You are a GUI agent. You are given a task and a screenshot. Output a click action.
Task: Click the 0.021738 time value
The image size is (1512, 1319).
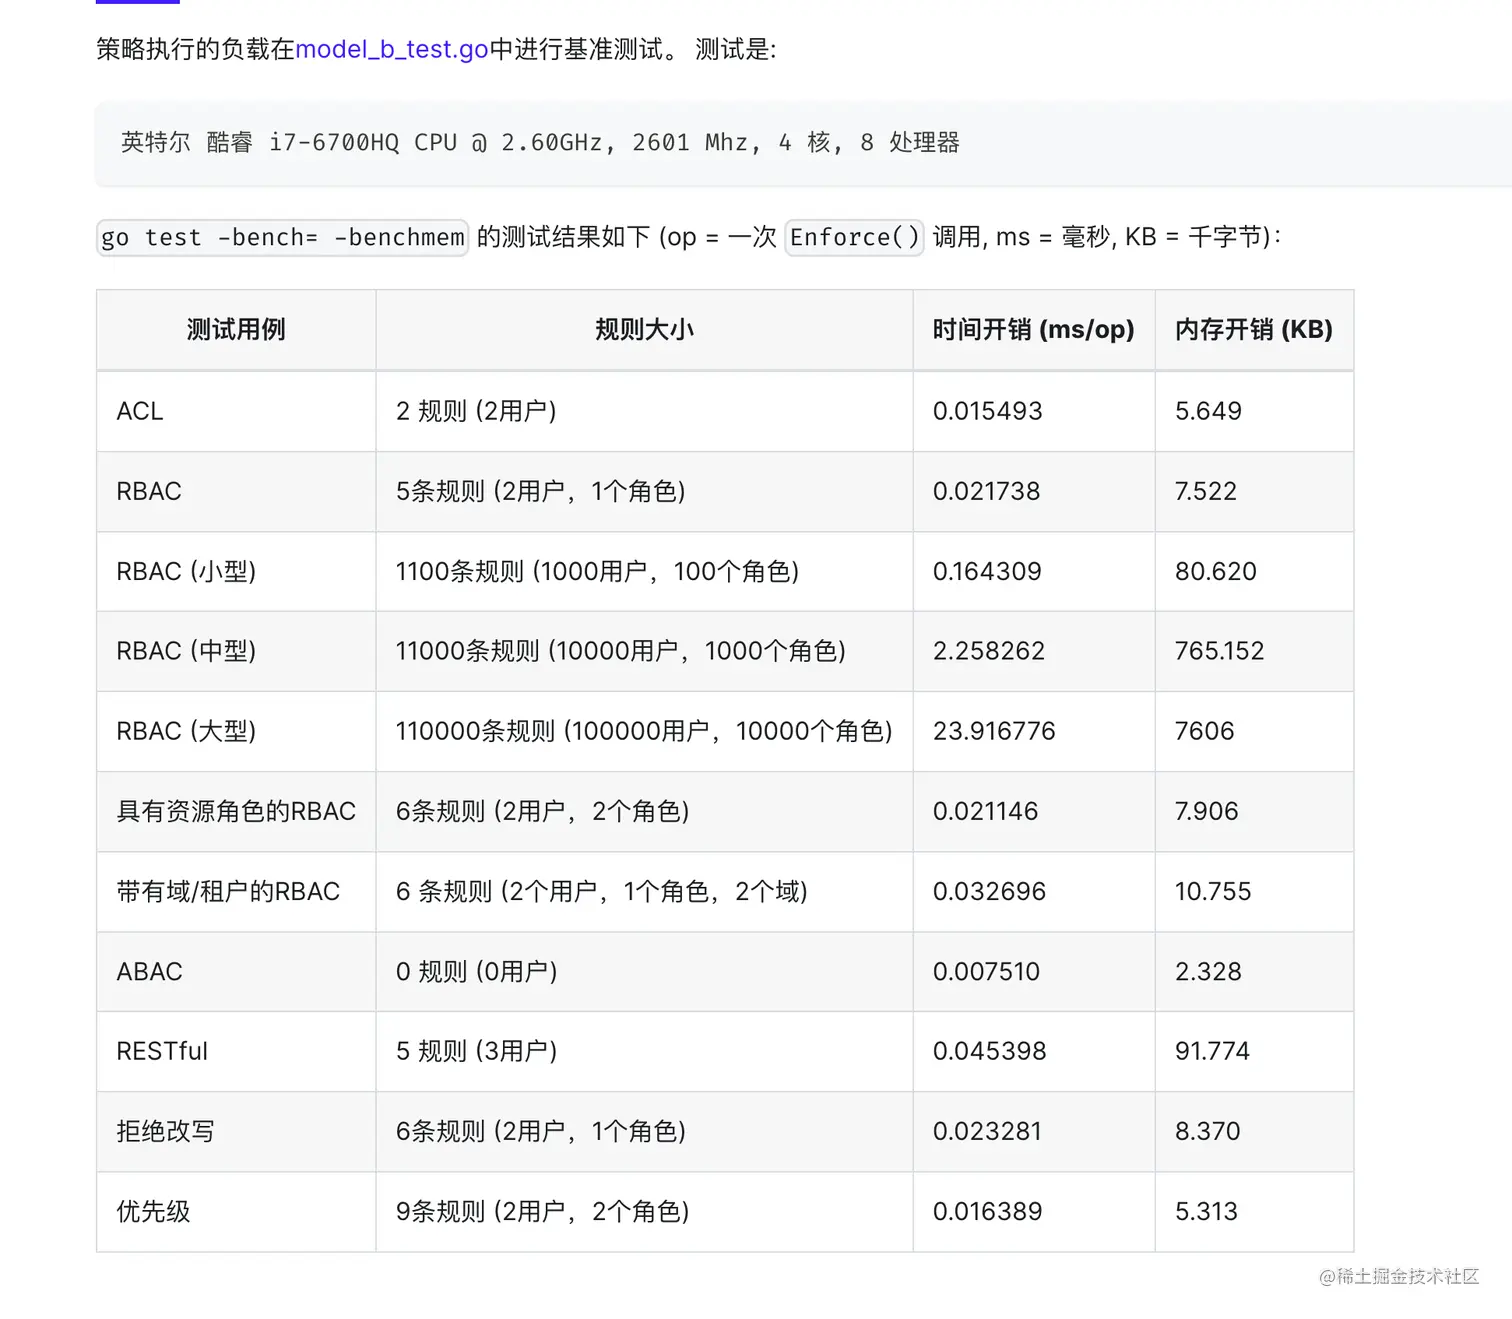[x=986, y=491]
